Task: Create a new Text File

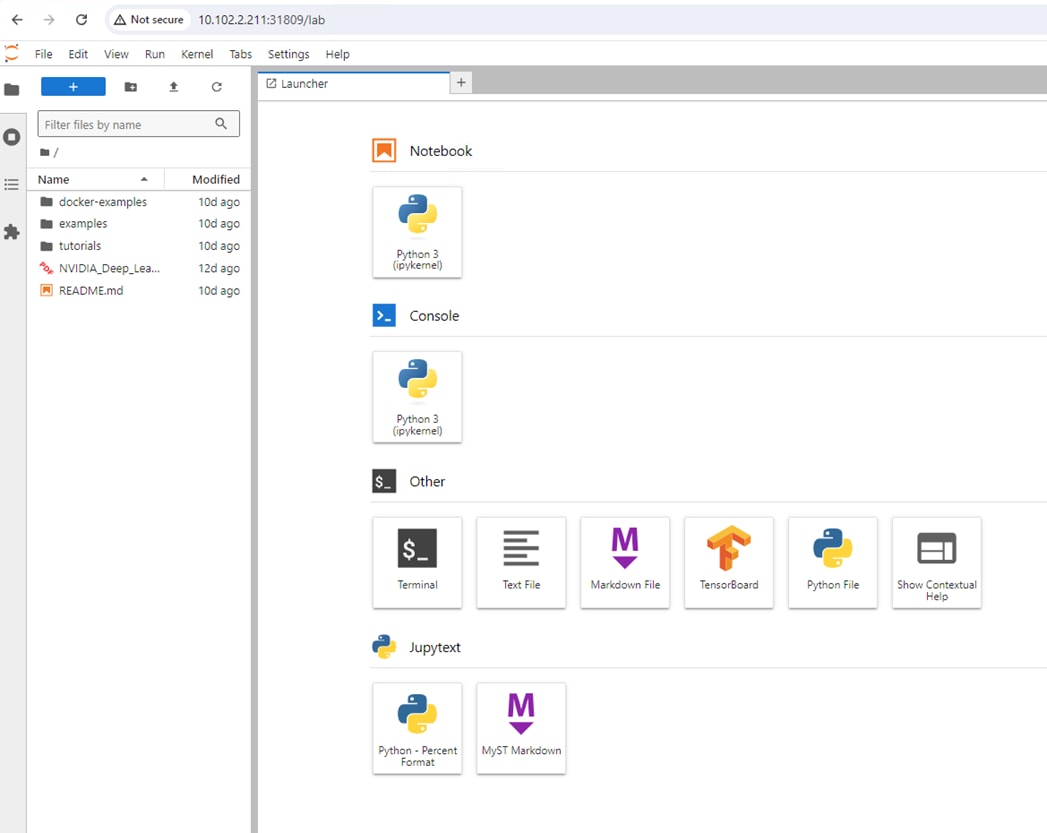Action: click(521, 563)
